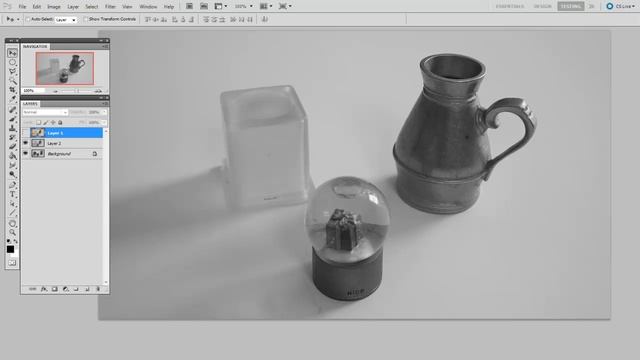
Task: Enable the Auto-Select checkbox
Action: (28, 19)
